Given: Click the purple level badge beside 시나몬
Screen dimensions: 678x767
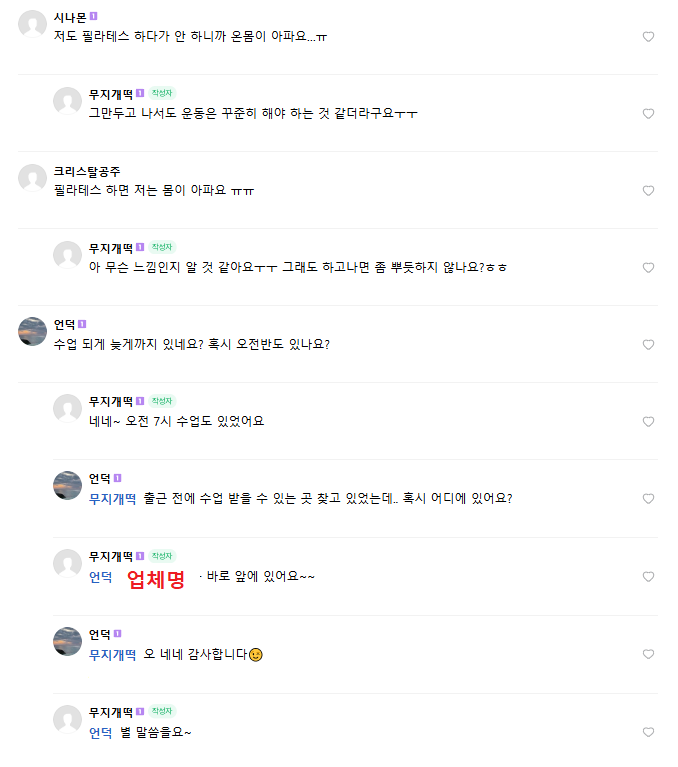Looking at the screenshot, I should click(x=94, y=17).
